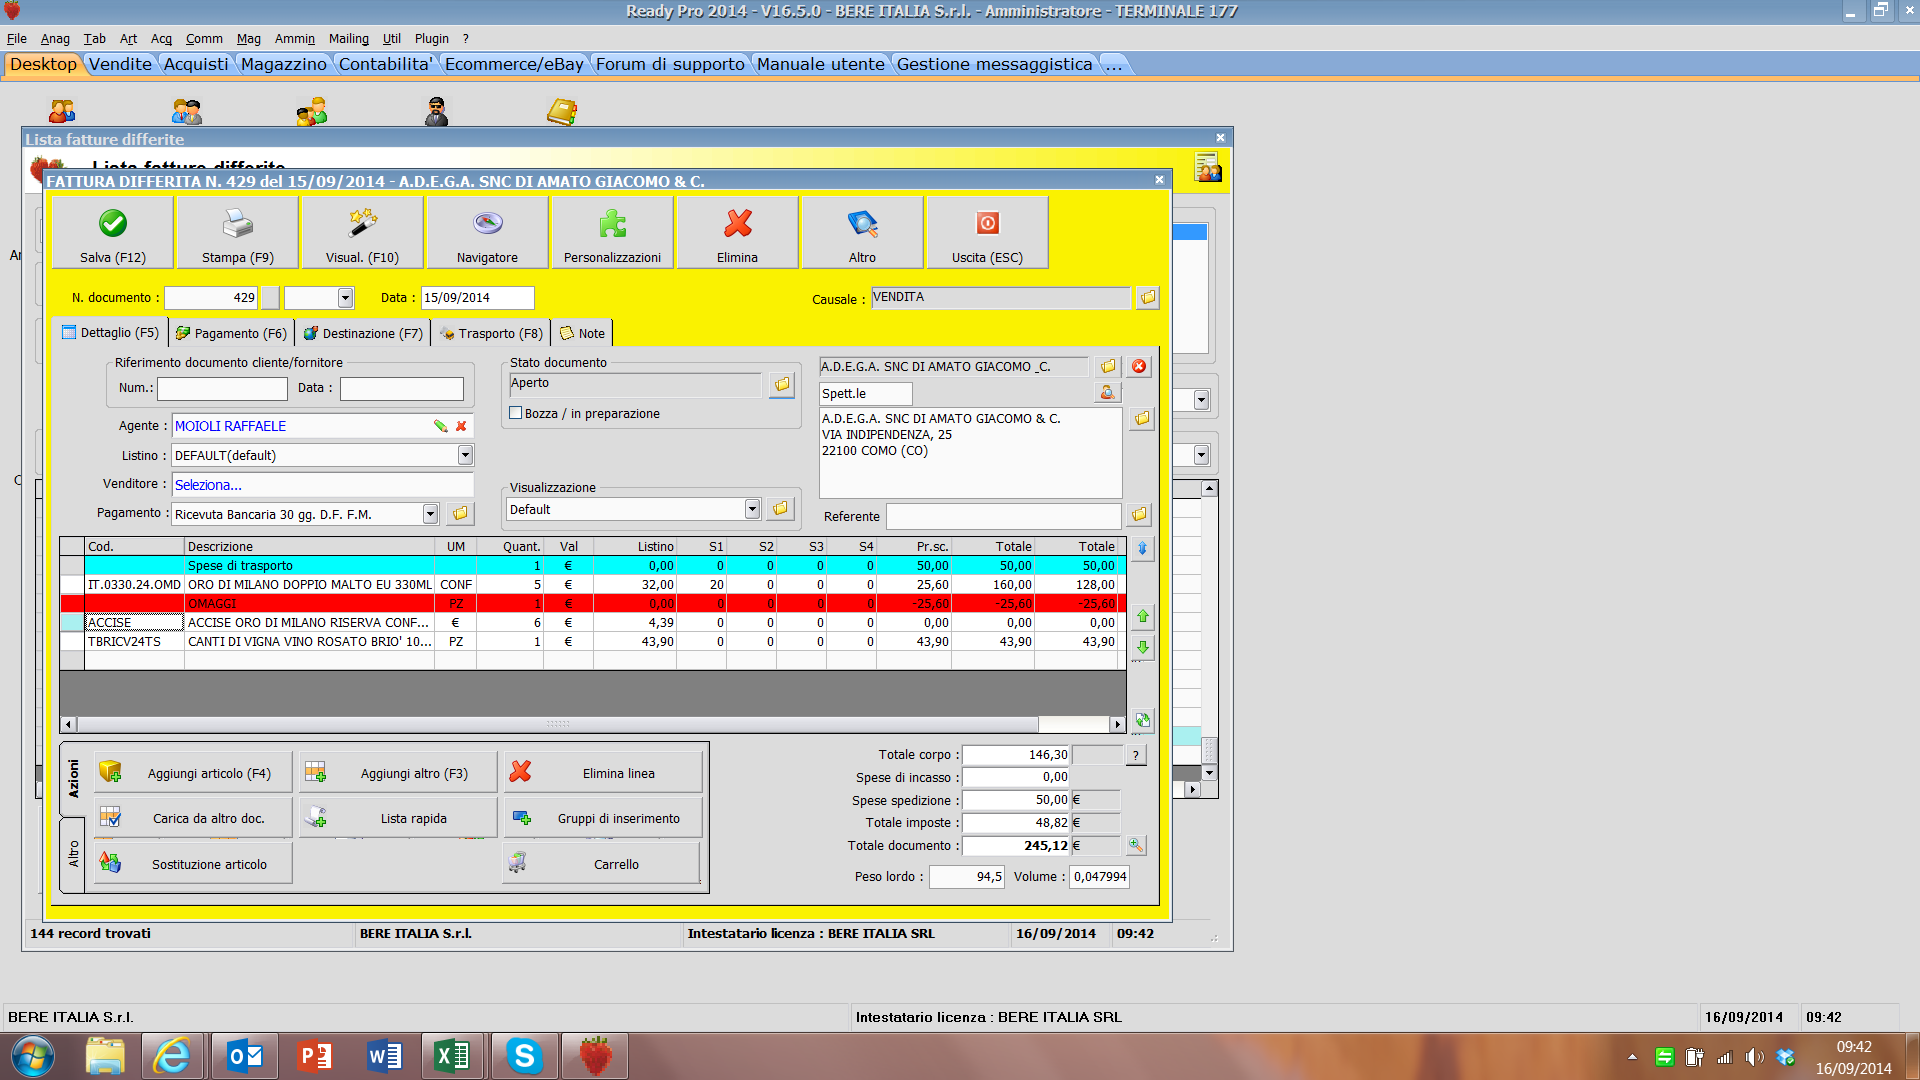
Task: Open Excel from taskbar
Action: [452, 1056]
